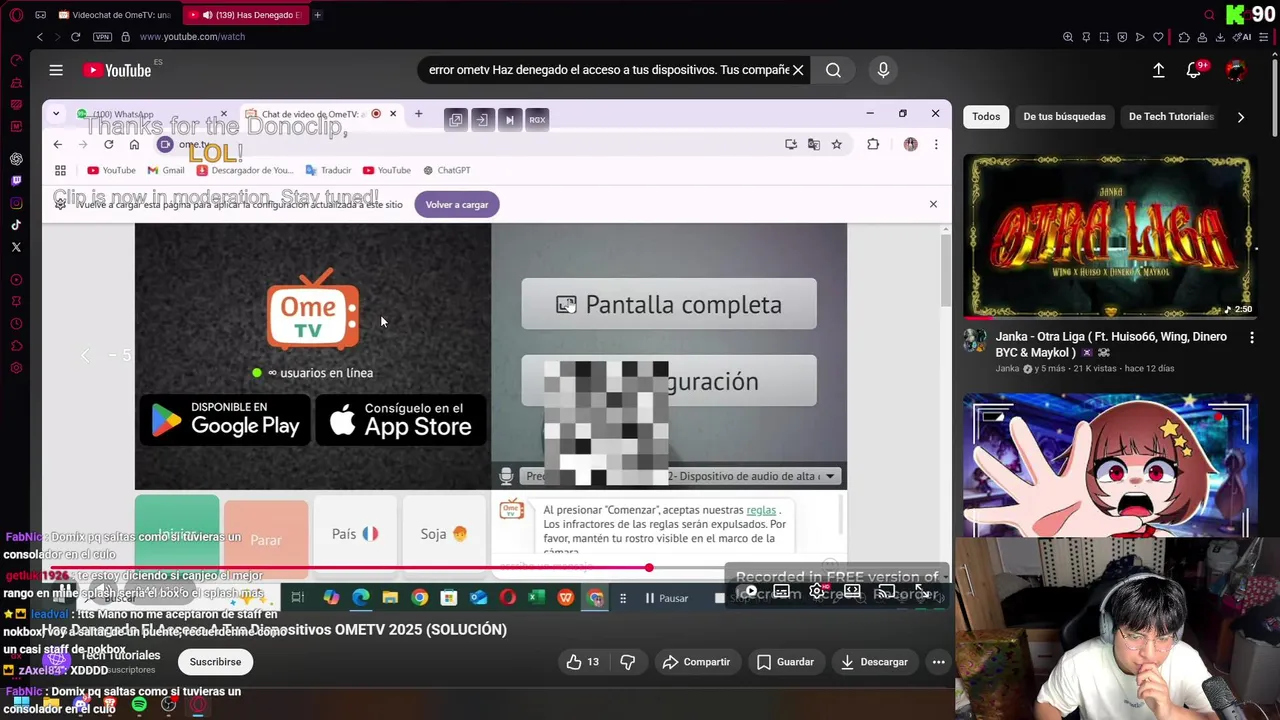Open ChatGPT in the Opera sidebar

point(16,159)
